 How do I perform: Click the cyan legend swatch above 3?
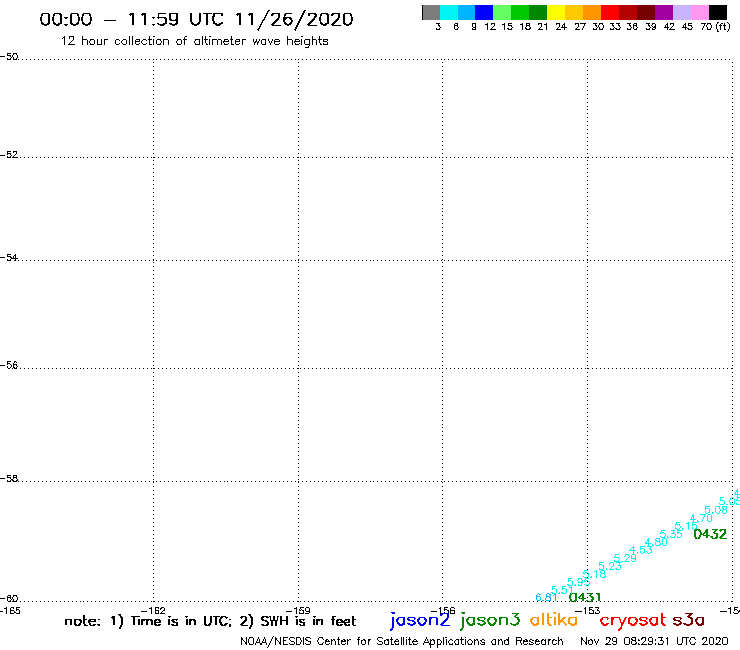point(448,12)
